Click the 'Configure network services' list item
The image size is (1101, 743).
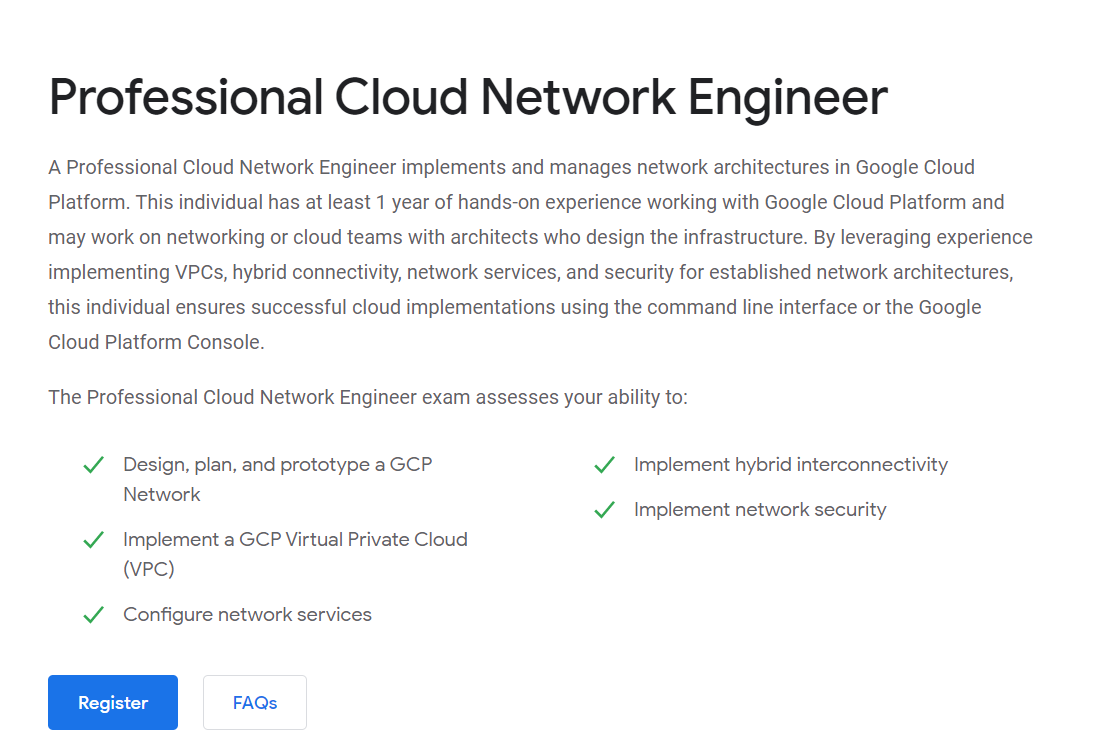coord(247,614)
